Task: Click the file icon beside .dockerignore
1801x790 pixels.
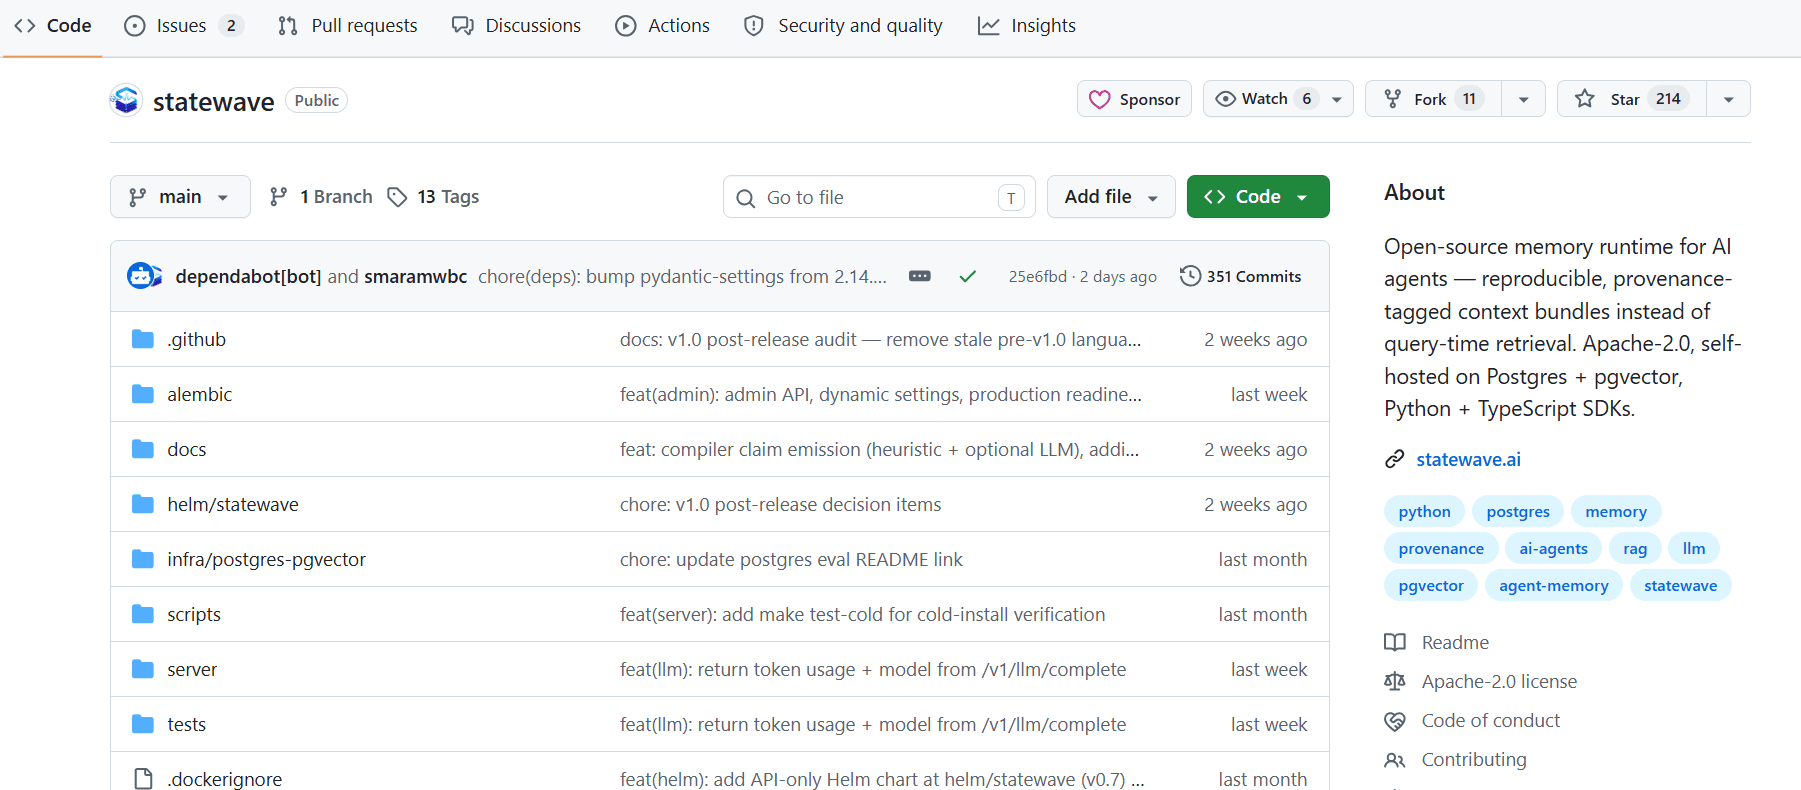Action: tap(143, 779)
